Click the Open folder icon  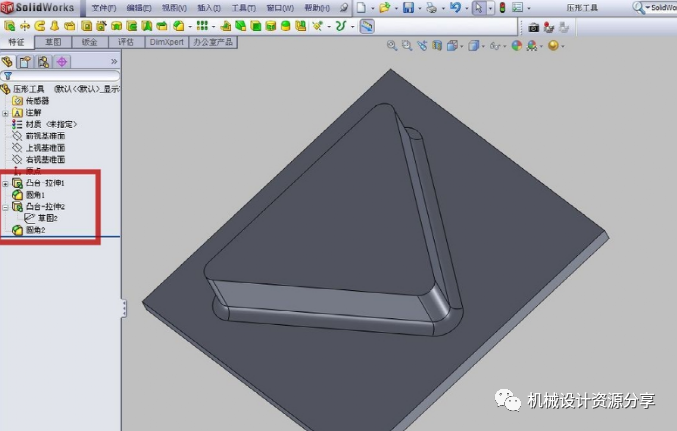point(384,7)
